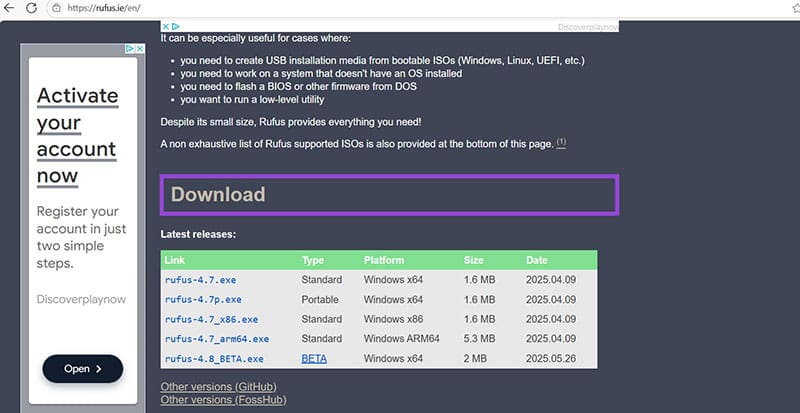Open site information icon beside URL
The image size is (800, 413).
pos(56,8)
